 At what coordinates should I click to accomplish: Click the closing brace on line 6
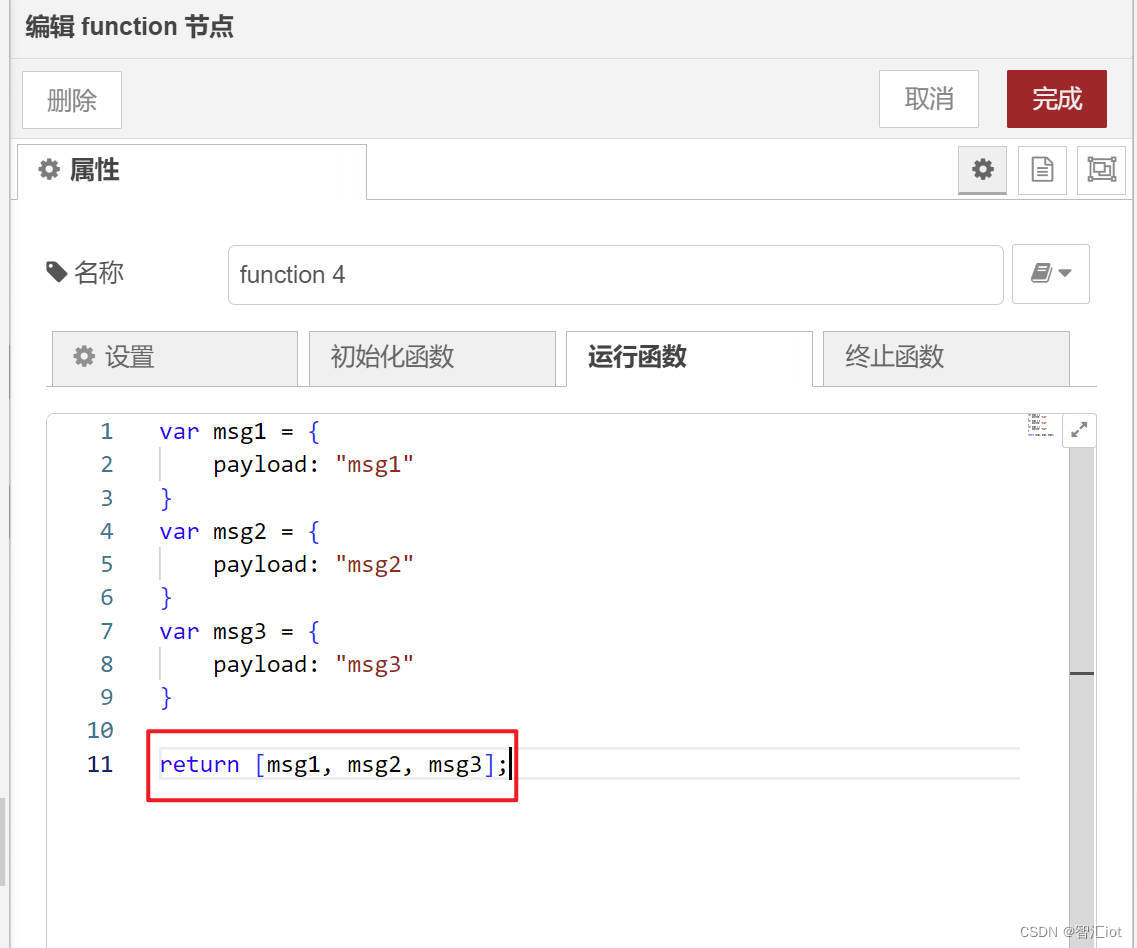coord(166,598)
